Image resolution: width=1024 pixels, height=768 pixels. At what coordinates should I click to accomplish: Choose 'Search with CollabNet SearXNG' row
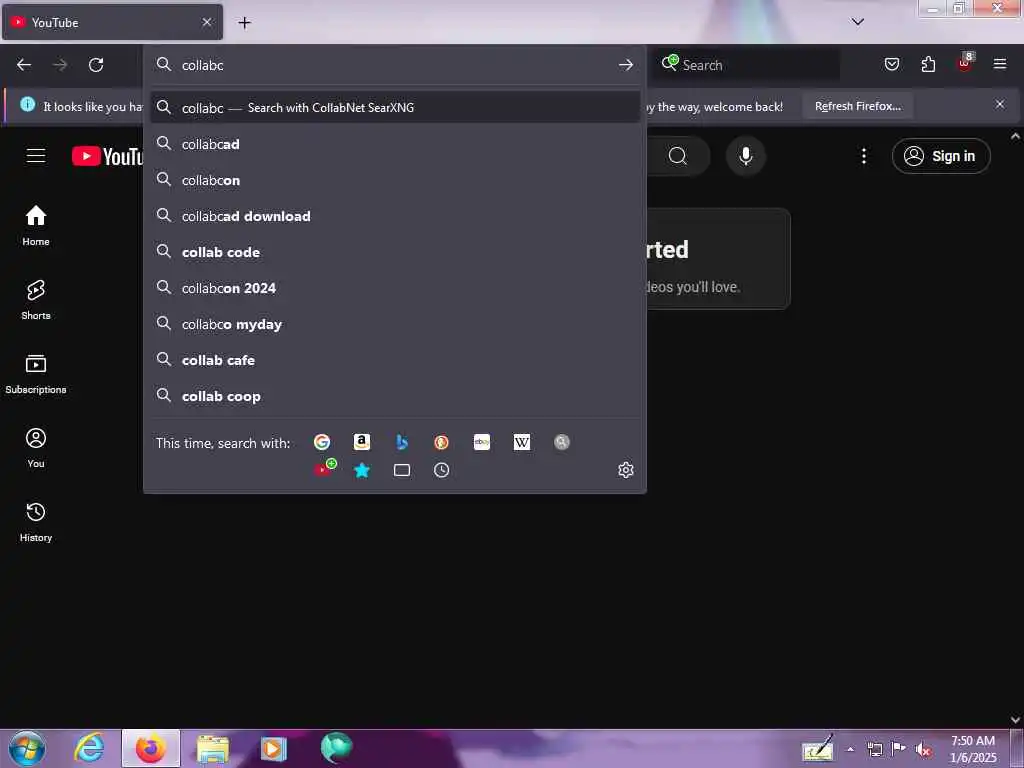394,107
